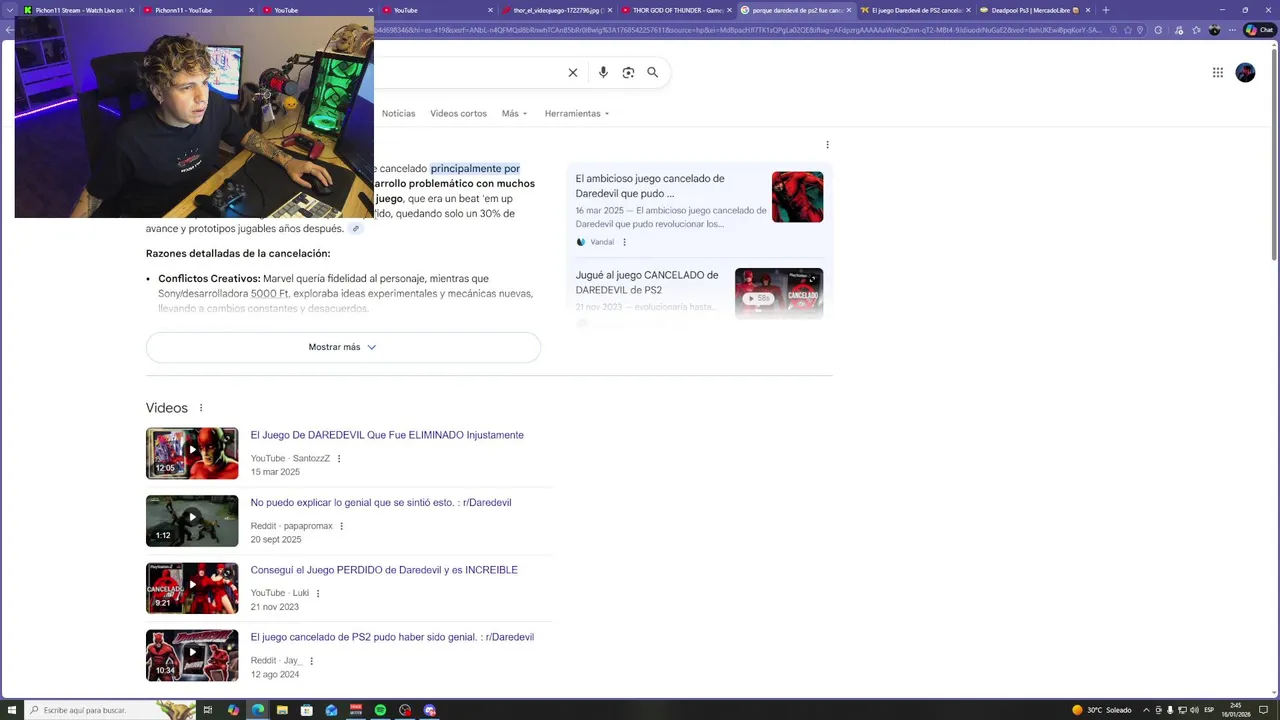This screenshot has width=1280, height=720.
Task: Close the Deadpool Ps3 MercadoLibre tab
Action: point(1088,10)
